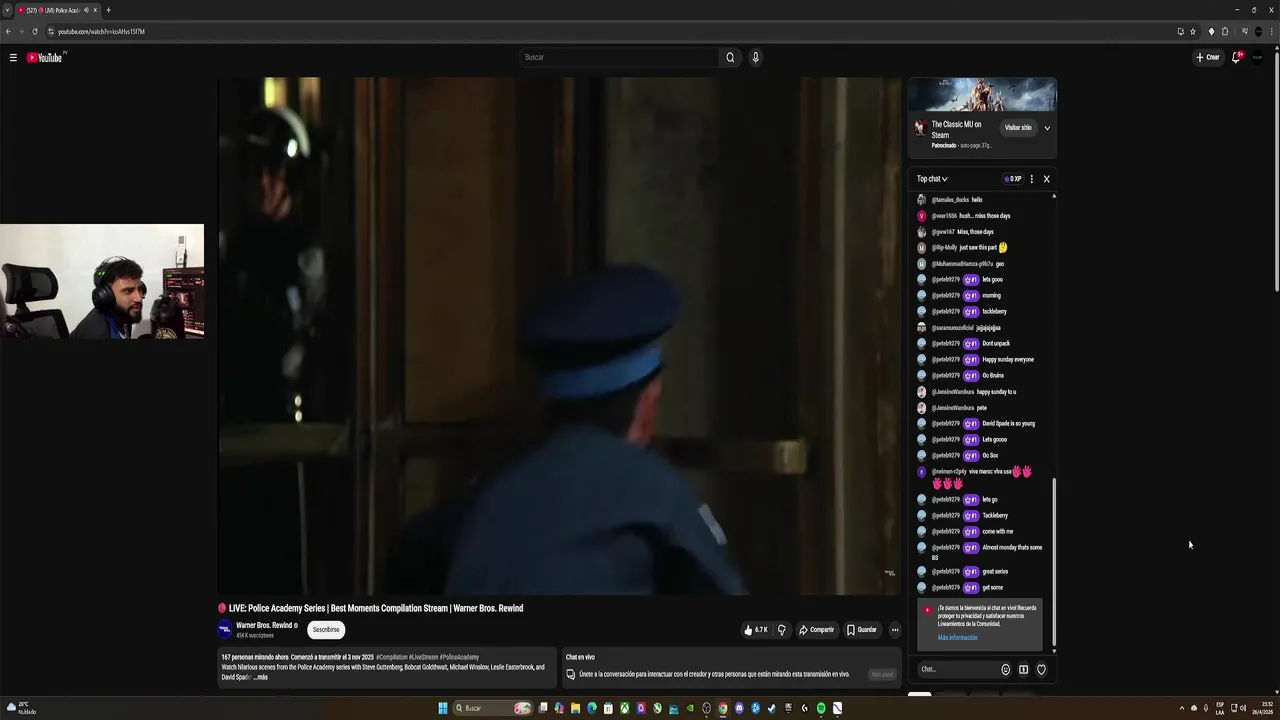Open The Classic MU on Steam ad title
The image size is (1280, 720).
point(957,130)
